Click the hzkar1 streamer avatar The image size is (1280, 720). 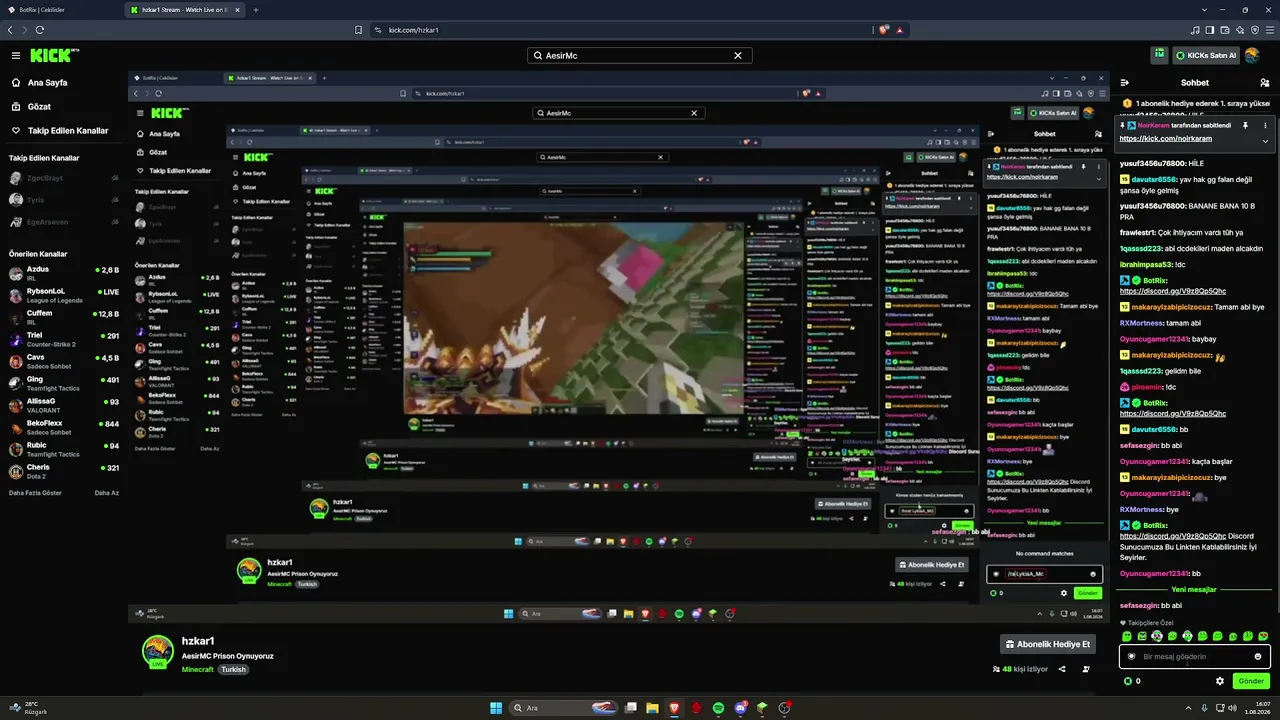[157, 650]
